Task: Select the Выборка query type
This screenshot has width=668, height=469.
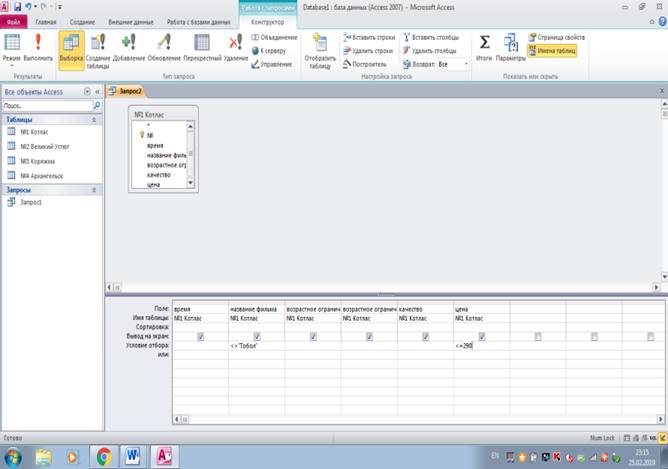Action: point(71,50)
